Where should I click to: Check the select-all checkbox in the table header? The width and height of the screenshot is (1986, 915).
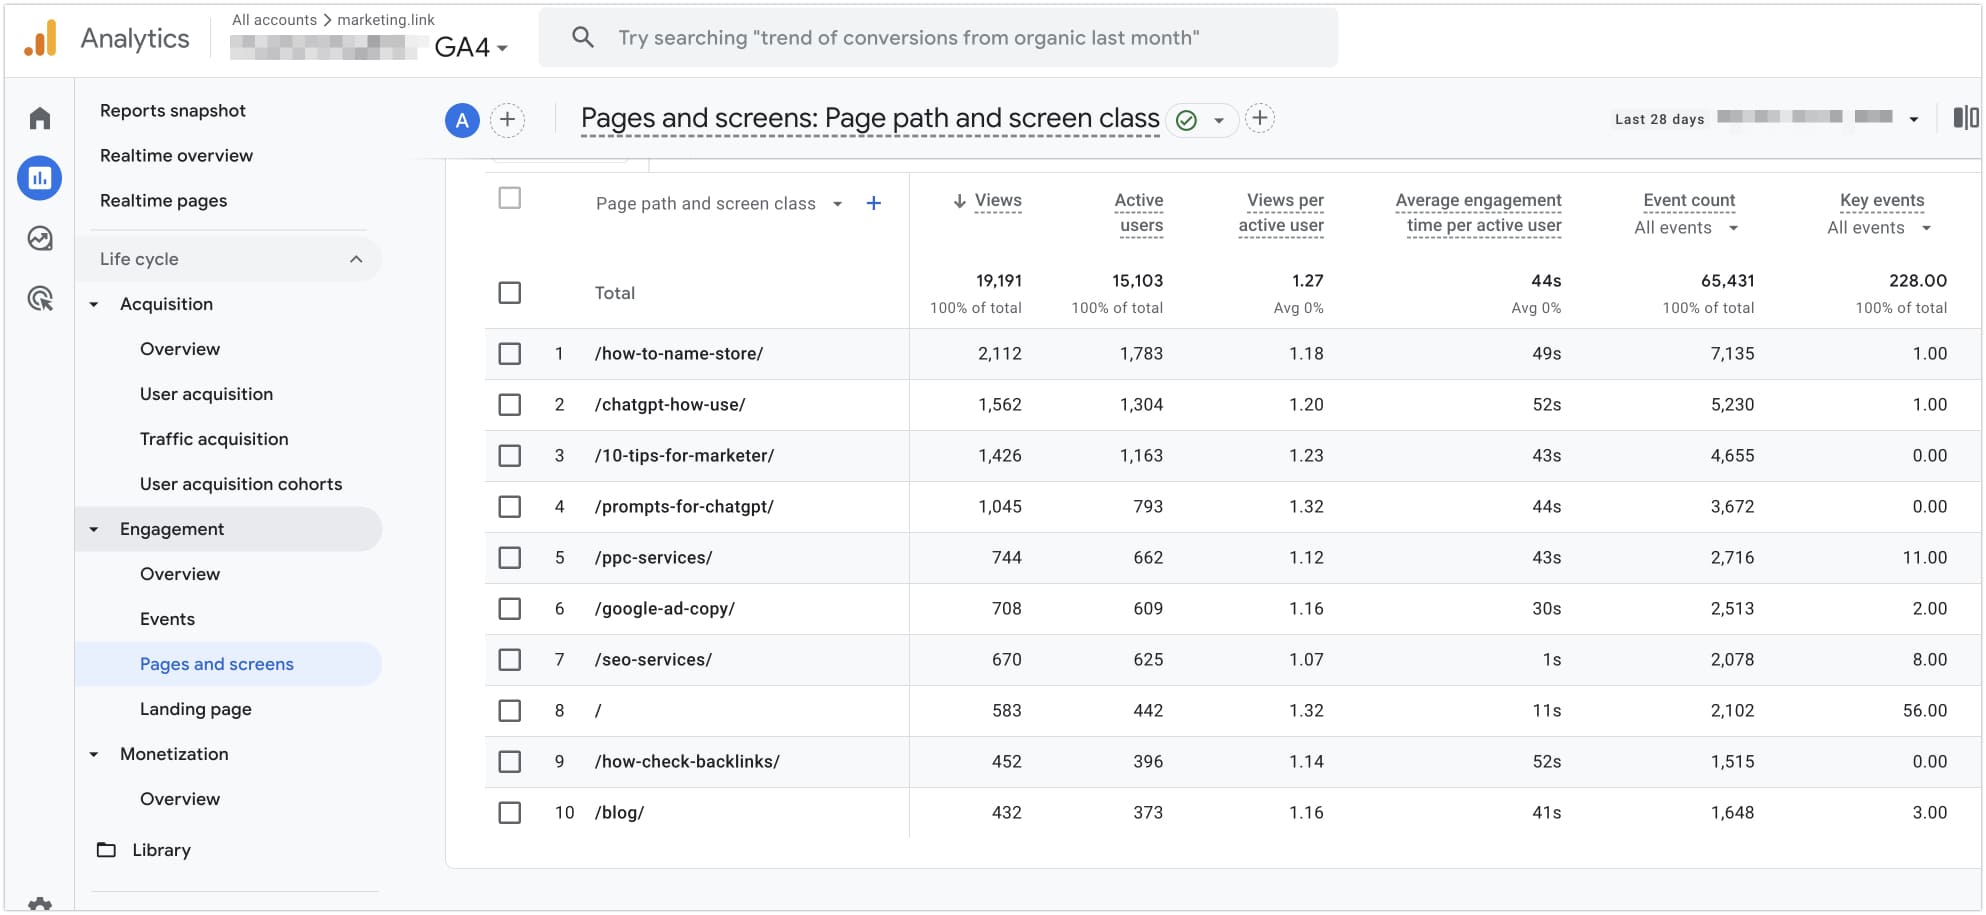[510, 198]
